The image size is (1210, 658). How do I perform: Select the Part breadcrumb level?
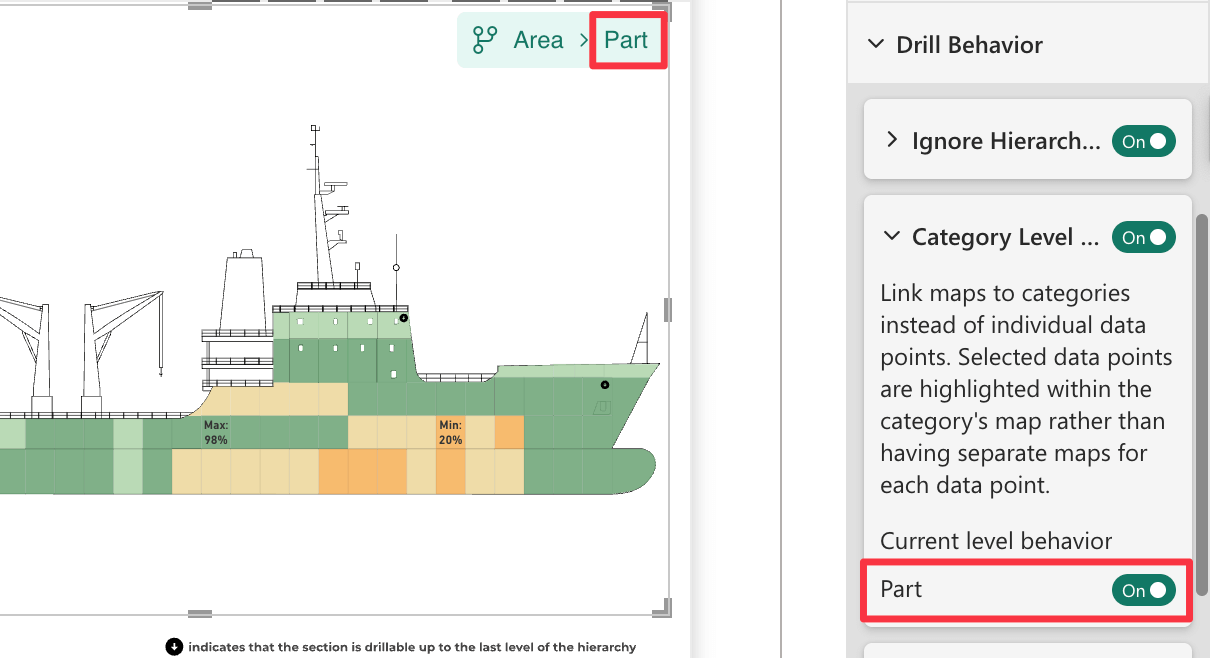tap(626, 40)
